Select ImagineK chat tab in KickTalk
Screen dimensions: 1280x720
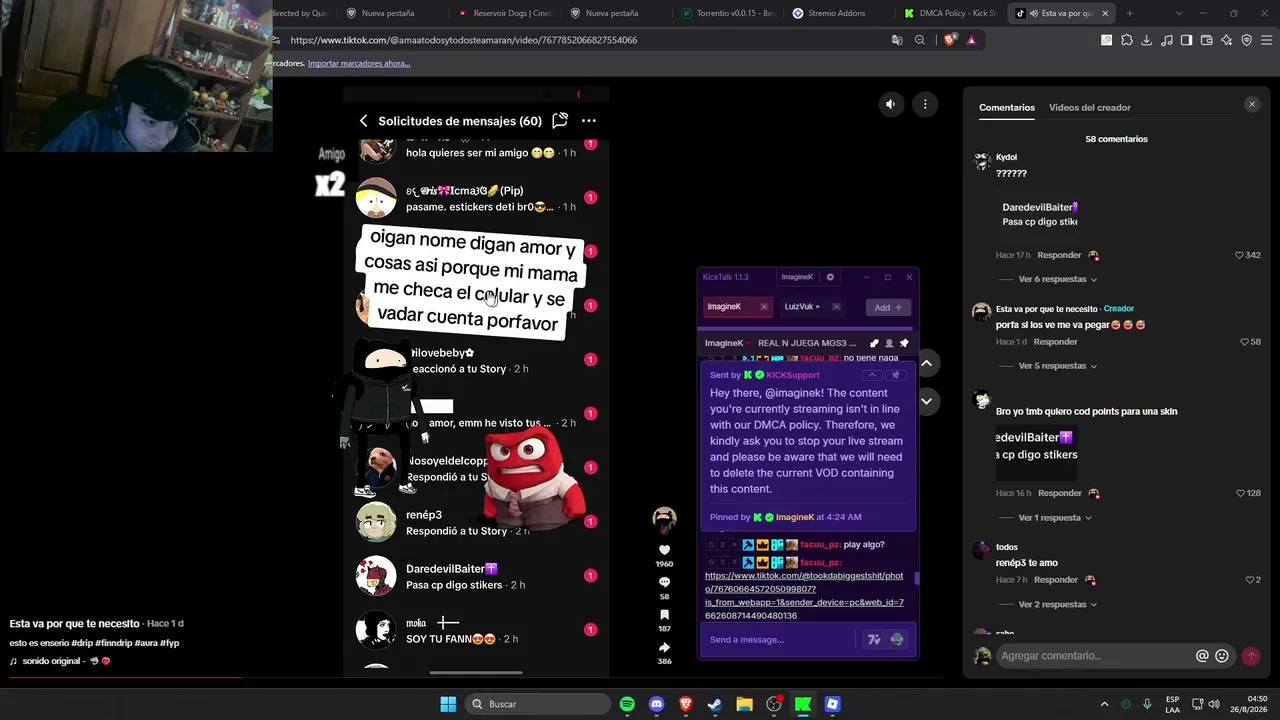click(x=725, y=307)
